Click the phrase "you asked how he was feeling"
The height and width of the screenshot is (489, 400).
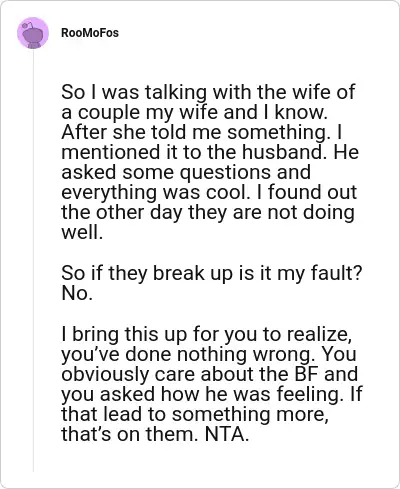pos(202,394)
